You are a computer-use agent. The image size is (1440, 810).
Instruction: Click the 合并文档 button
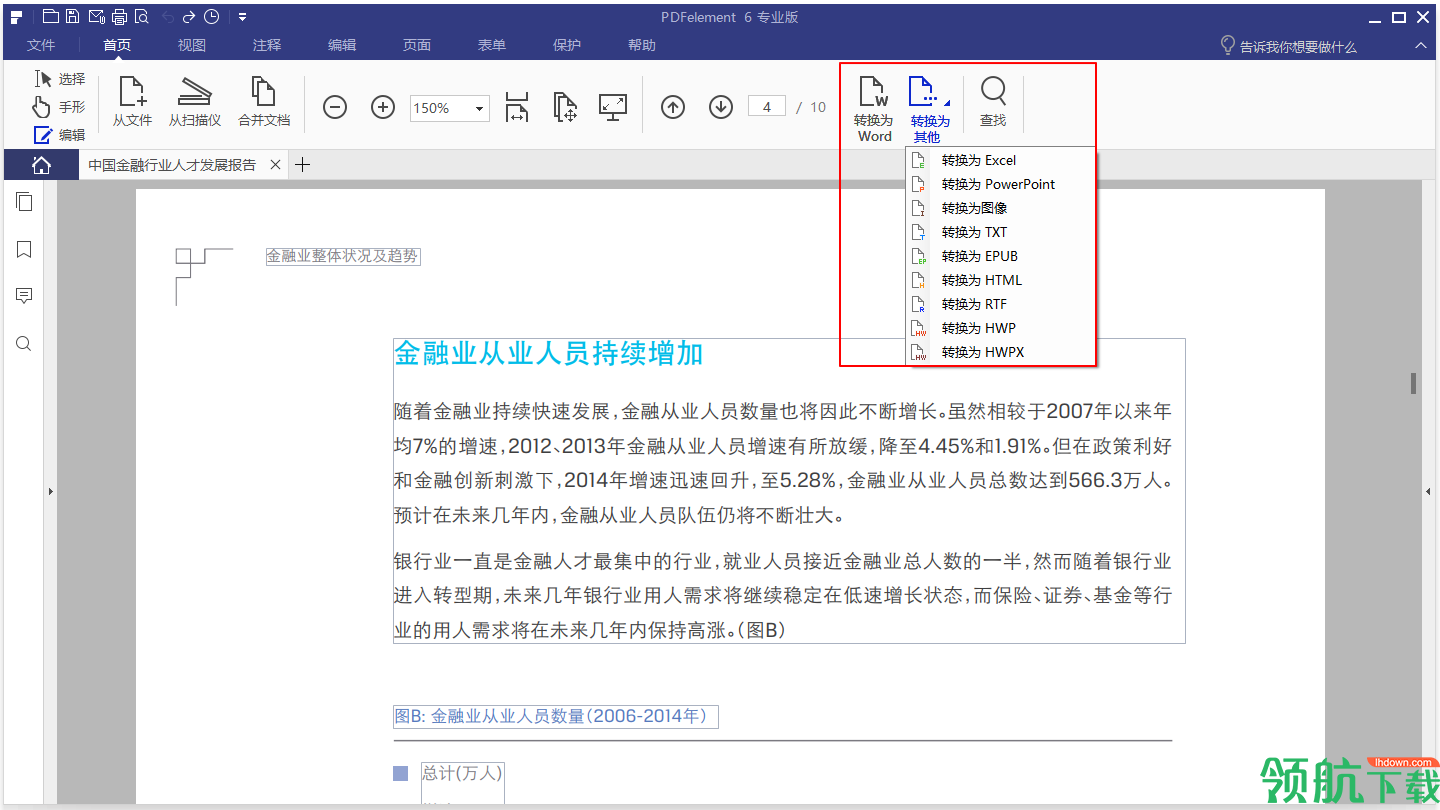pos(264,102)
